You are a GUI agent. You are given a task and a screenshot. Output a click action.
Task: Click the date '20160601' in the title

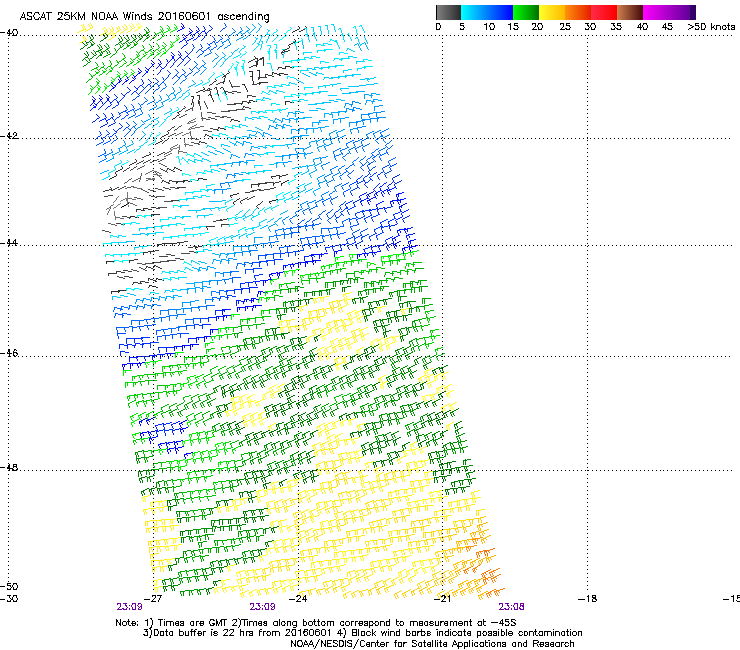184,16
